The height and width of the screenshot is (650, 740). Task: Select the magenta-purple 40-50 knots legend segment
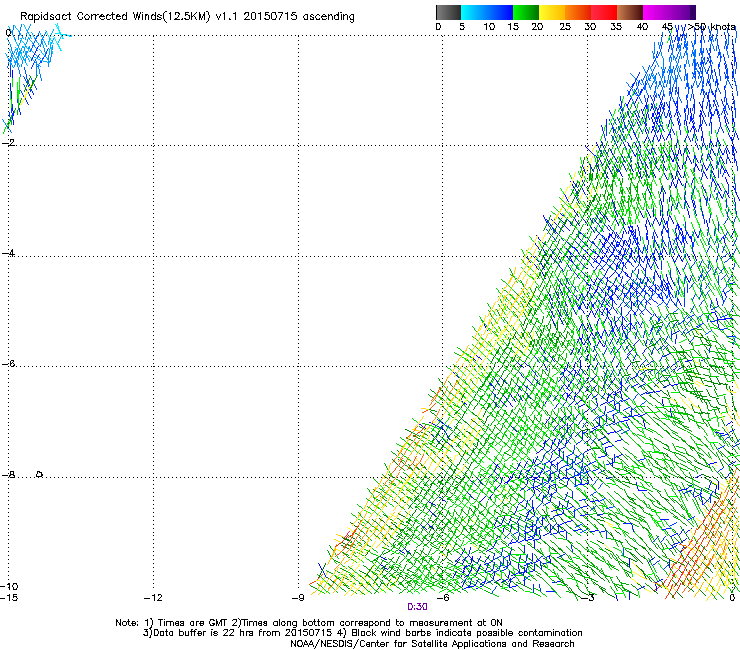669,12
